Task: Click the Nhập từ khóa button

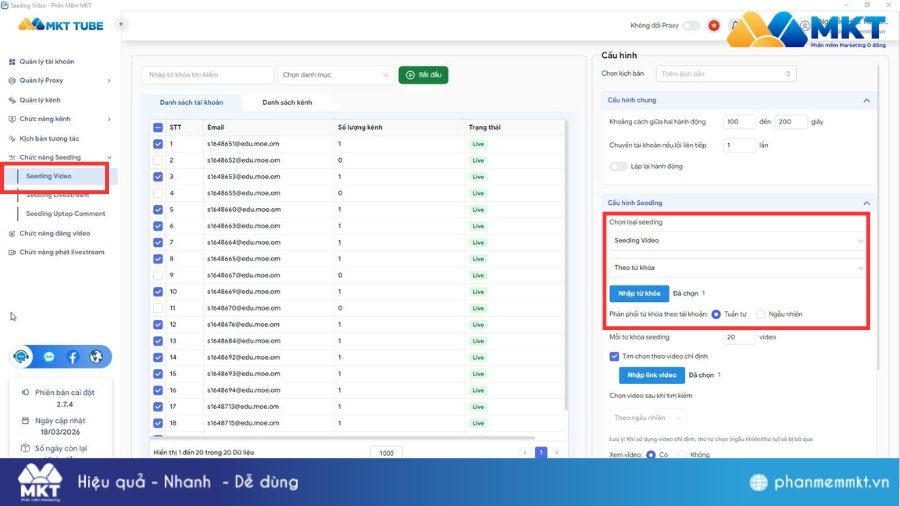Action: [x=639, y=293]
